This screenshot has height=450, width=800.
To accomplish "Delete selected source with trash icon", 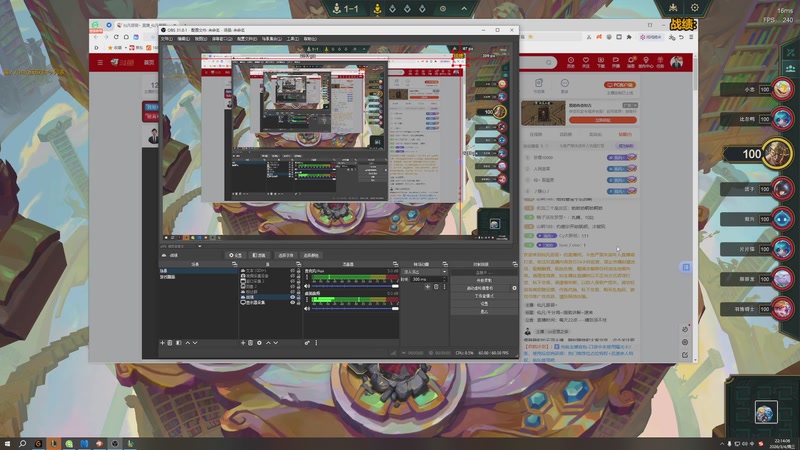I will [251, 342].
